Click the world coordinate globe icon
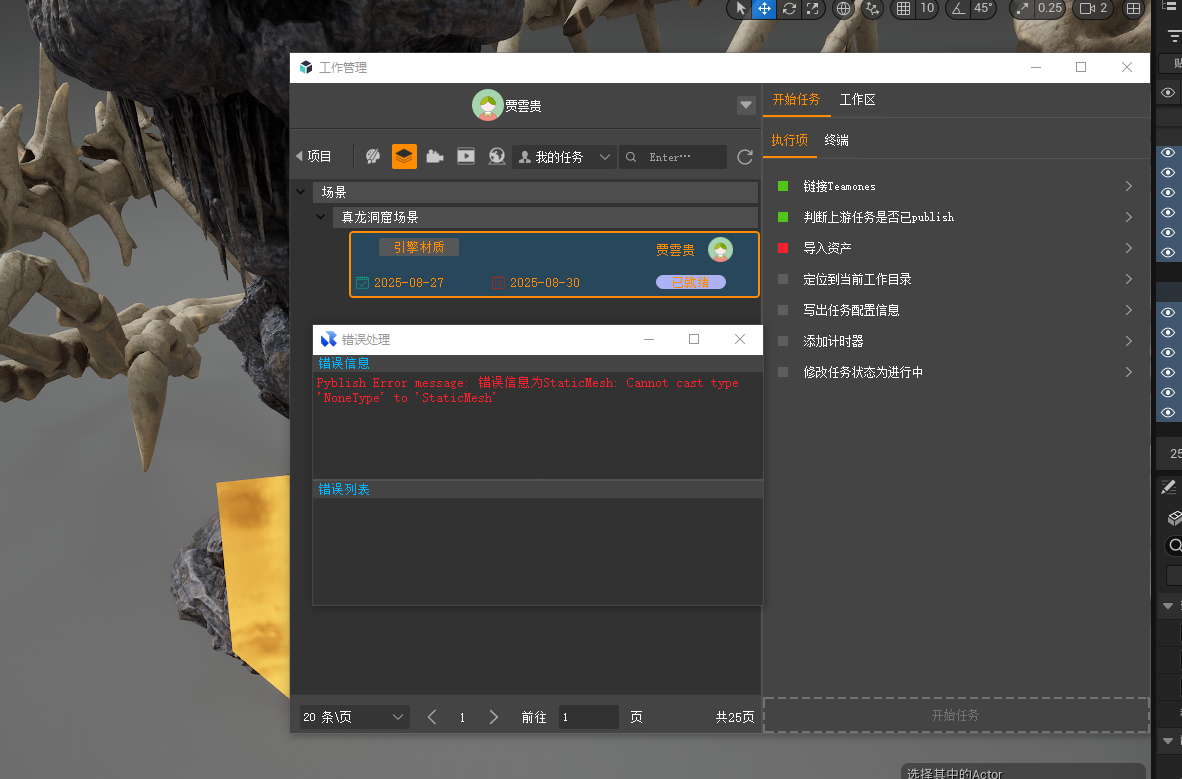1182x779 pixels. click(844, 9)
